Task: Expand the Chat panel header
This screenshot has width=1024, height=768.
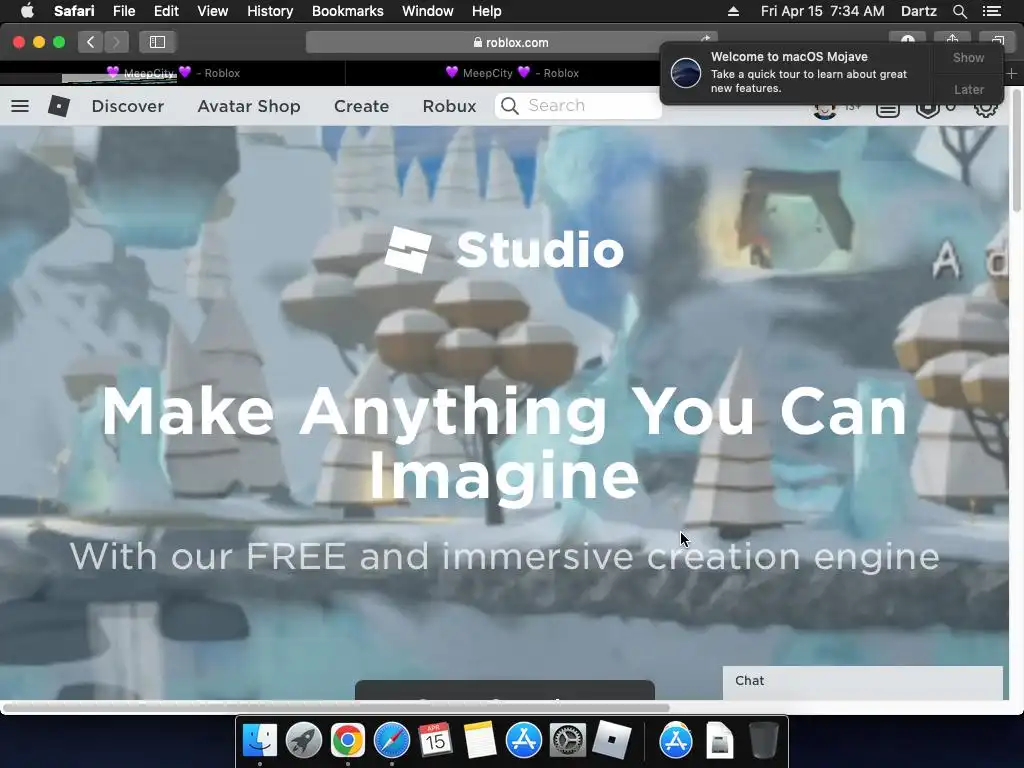Action: (862, 681)
